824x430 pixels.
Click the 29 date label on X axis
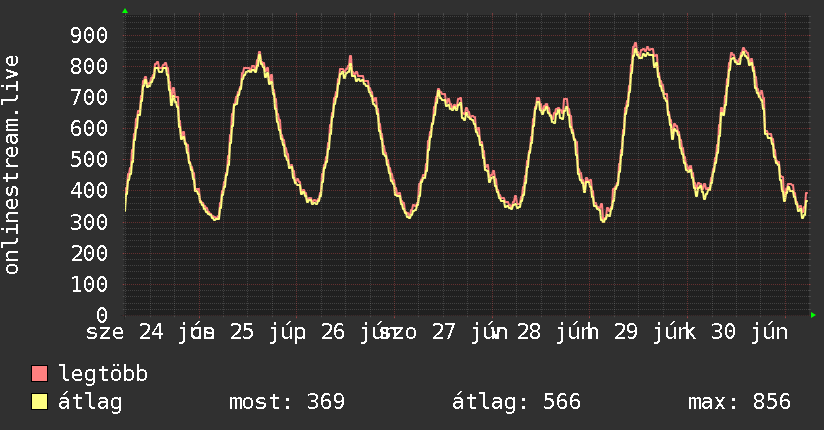(626, 332)
